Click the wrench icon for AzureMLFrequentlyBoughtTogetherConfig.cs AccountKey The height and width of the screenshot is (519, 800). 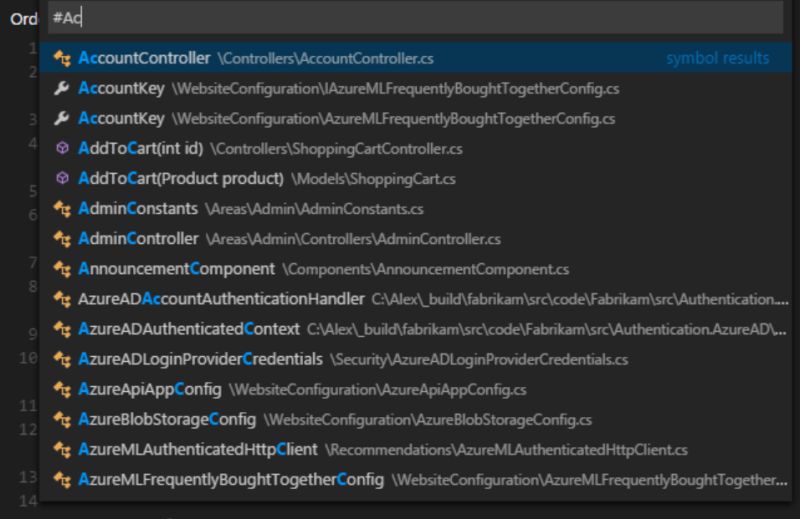(x=62, y=118)
